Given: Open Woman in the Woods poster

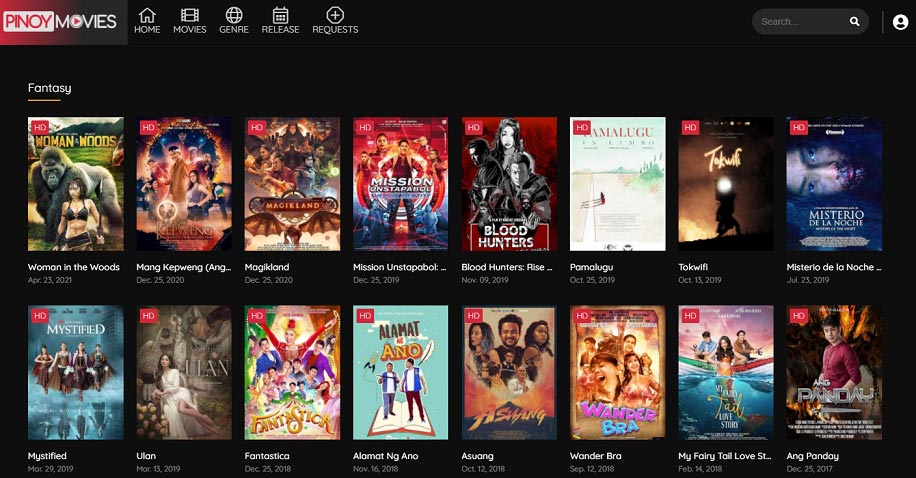Looking at the screenshot, I should coord(76,184).
